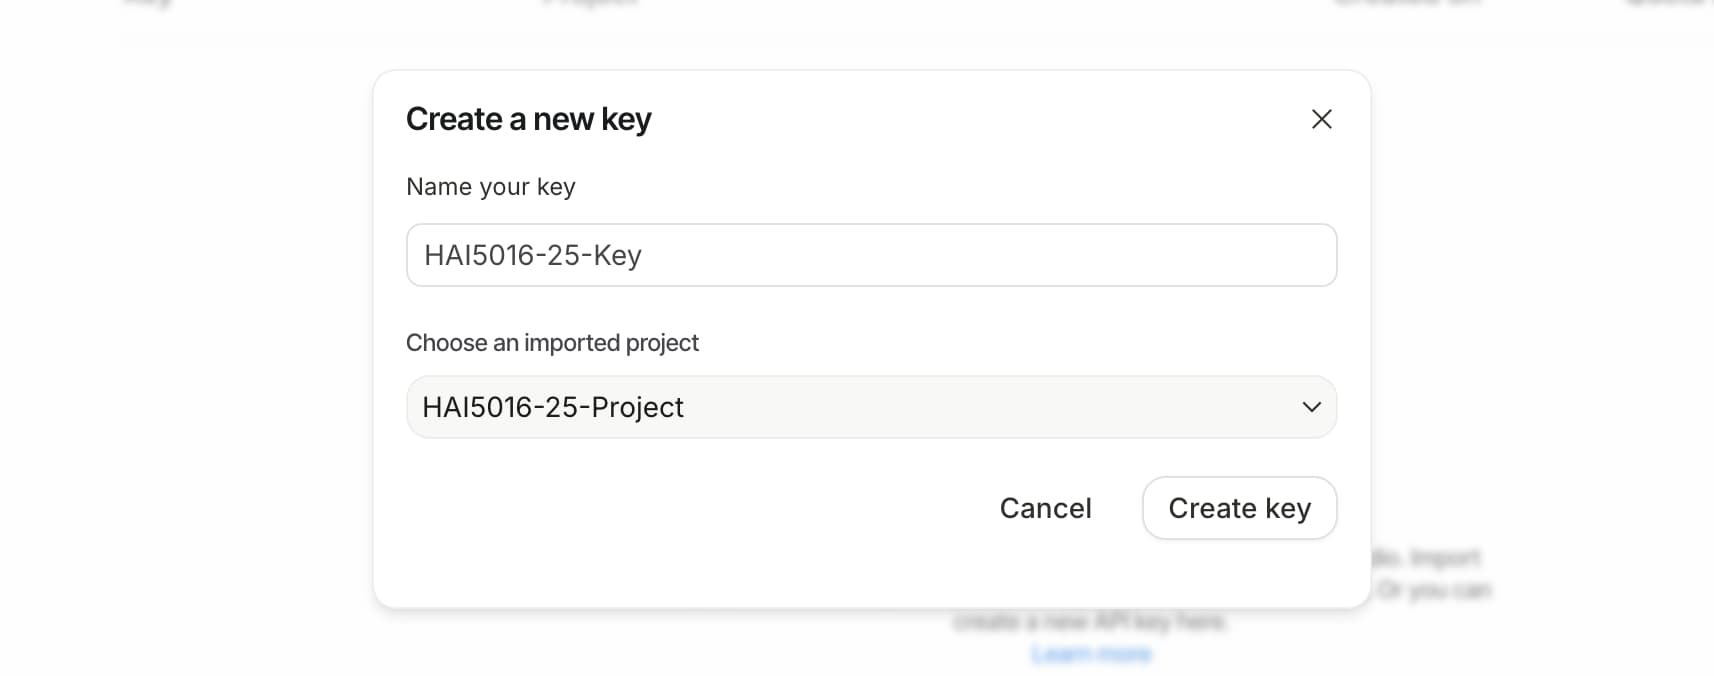The width and height of the screenshot is (1714, 676).
Task: Click the chevron arrow on the project selector
Action: [x=1311, y=407]
